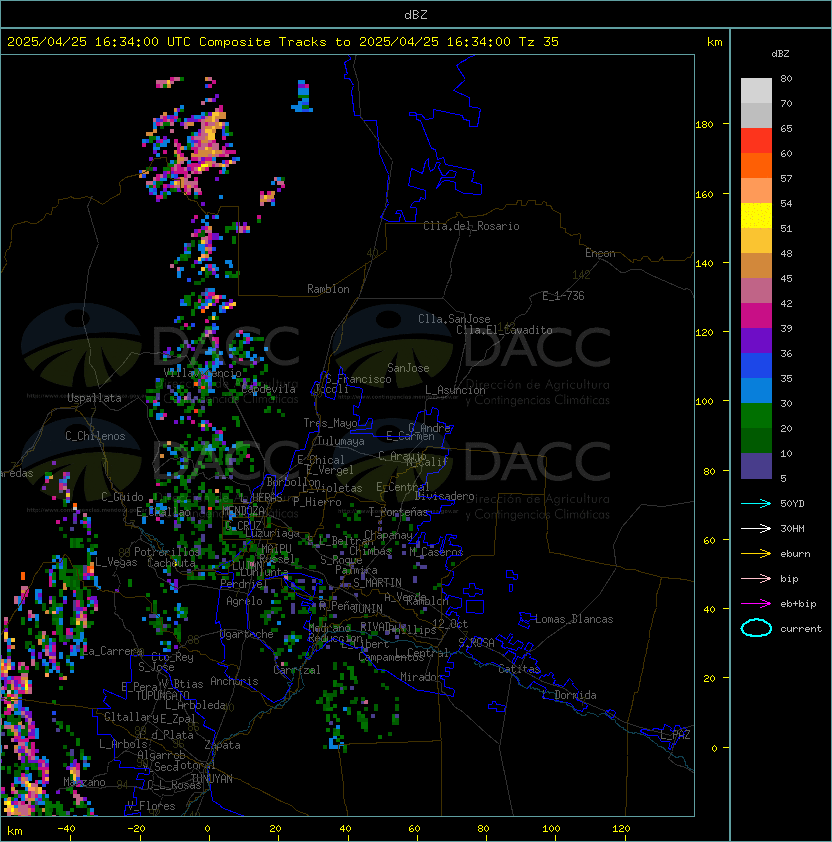Click the peach swatch between 57 and 54 dBZ
The width and height of the screenshot is (832, 842).
(756, 191)
